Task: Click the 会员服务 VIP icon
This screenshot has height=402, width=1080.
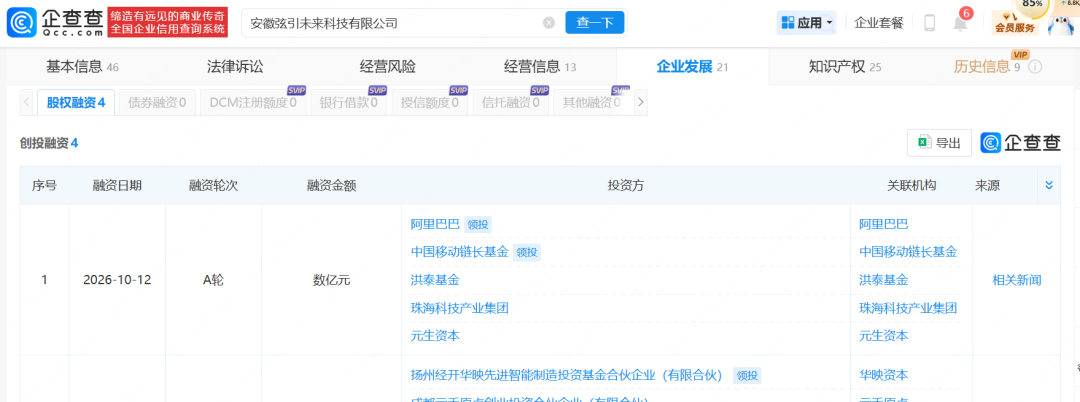Action: [x=1015, y=23]
